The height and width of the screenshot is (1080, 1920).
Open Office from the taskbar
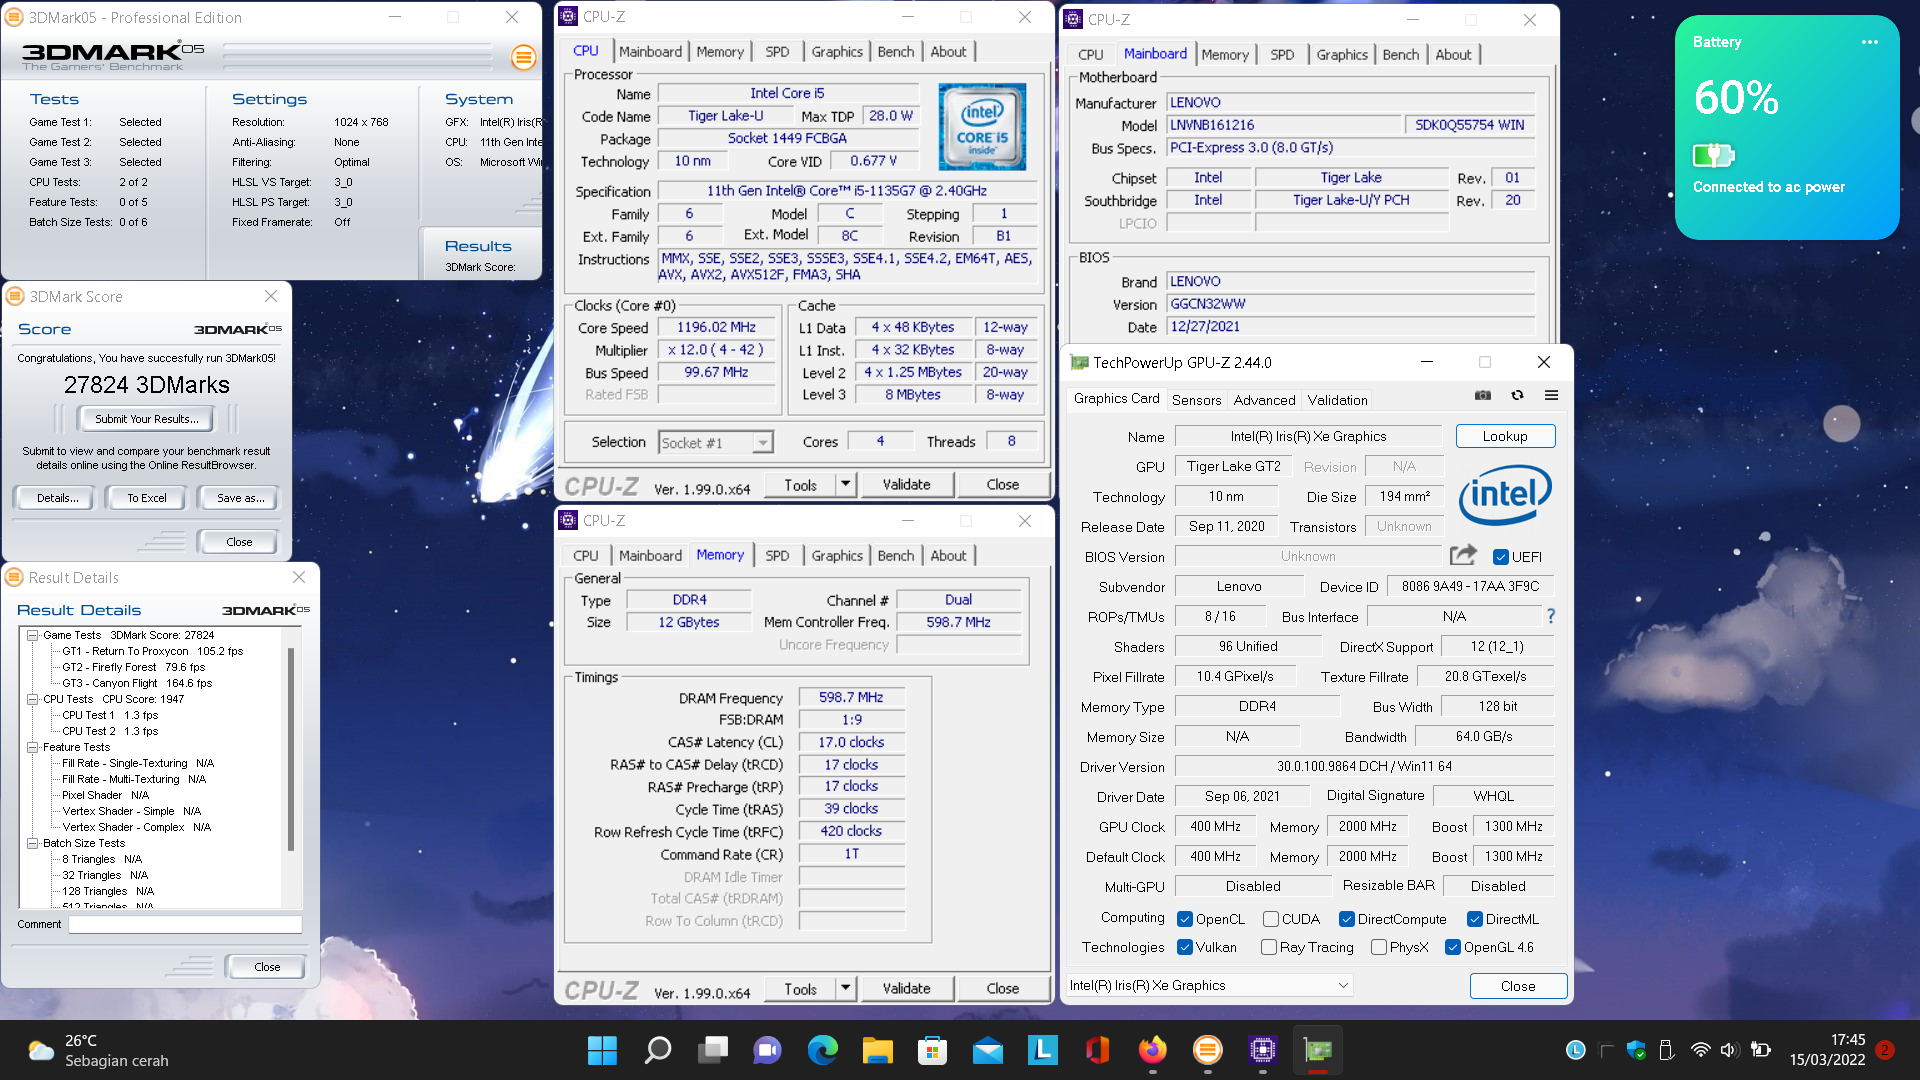click(1097, 1050)
